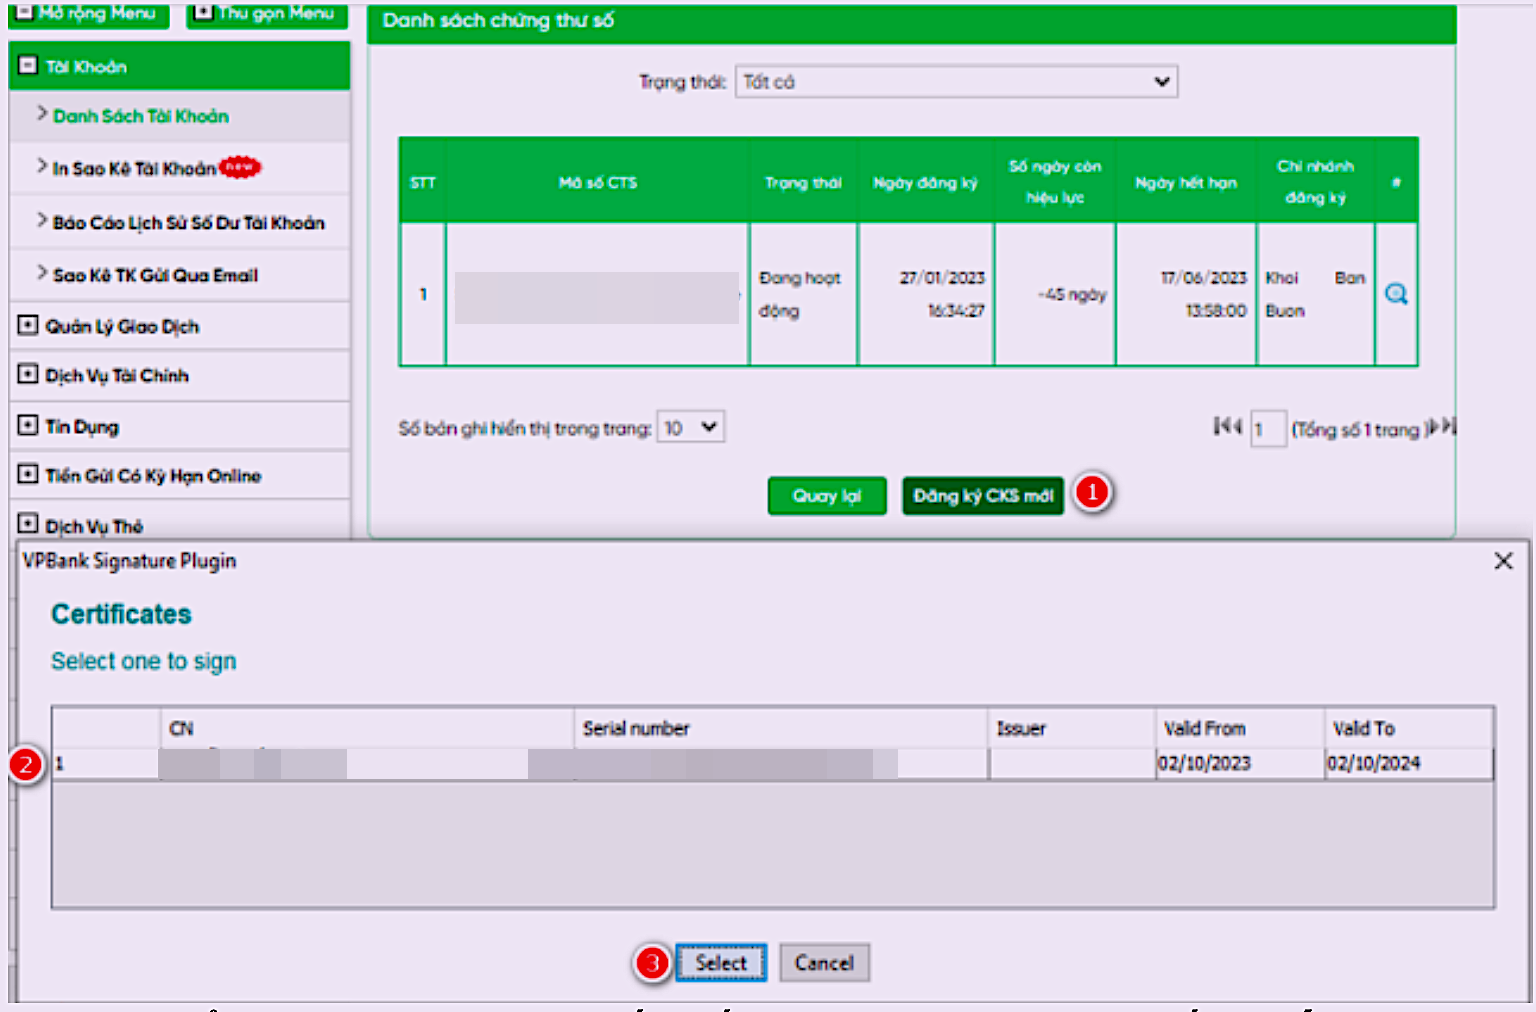Open In Sao Kê Tài Khoản item
The image size is (1536, 1012).
134,169
